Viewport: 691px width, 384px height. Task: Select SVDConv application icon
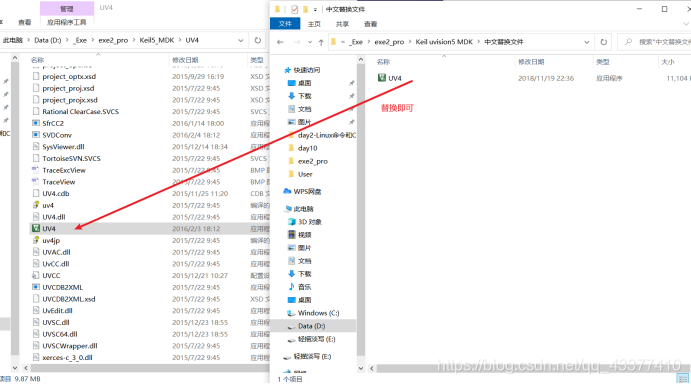(x=36, y=135)
